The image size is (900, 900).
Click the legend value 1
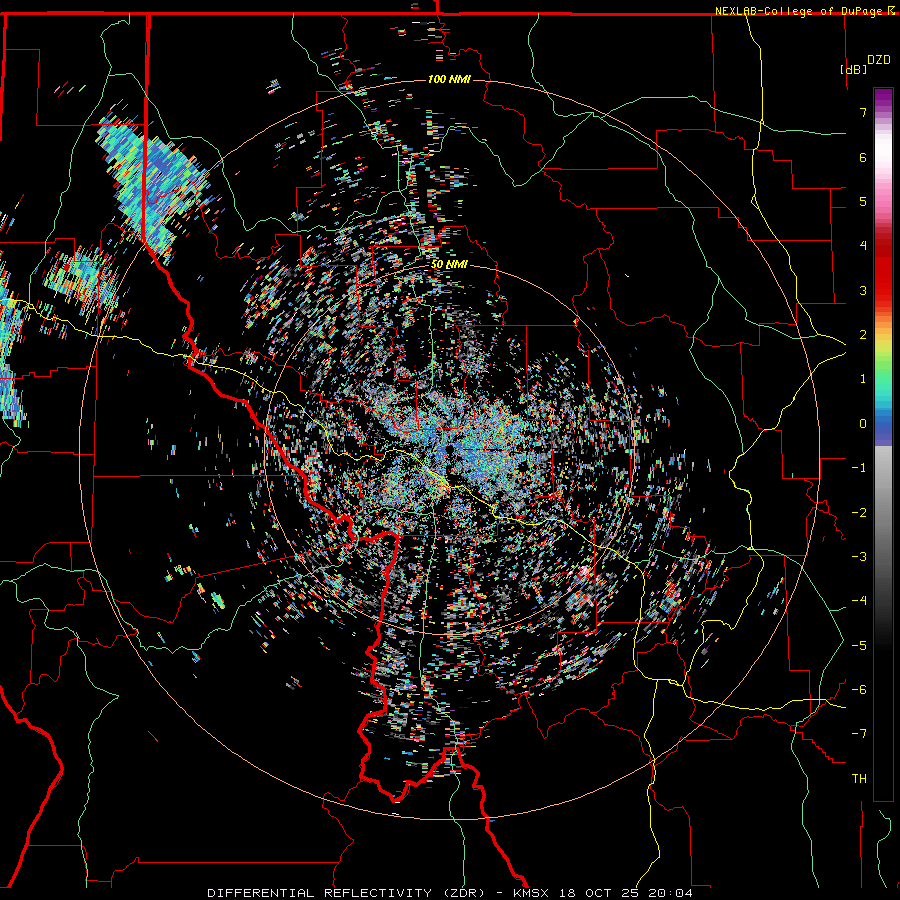click(x=863, y=379)
